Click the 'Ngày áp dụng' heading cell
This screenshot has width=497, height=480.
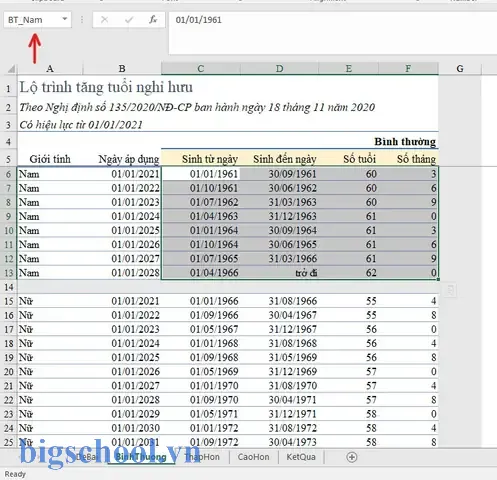[122, 159]
